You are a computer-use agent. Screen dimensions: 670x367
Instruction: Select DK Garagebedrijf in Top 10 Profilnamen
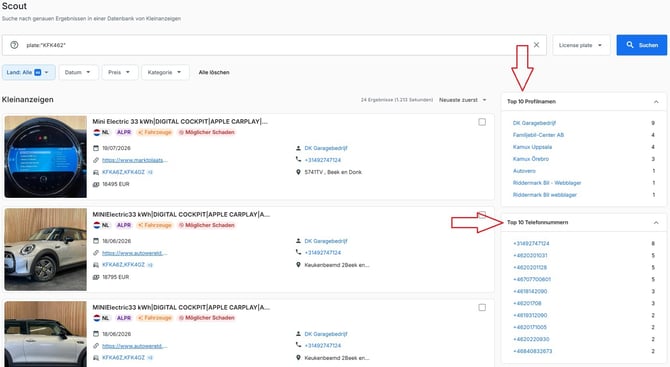534,123
